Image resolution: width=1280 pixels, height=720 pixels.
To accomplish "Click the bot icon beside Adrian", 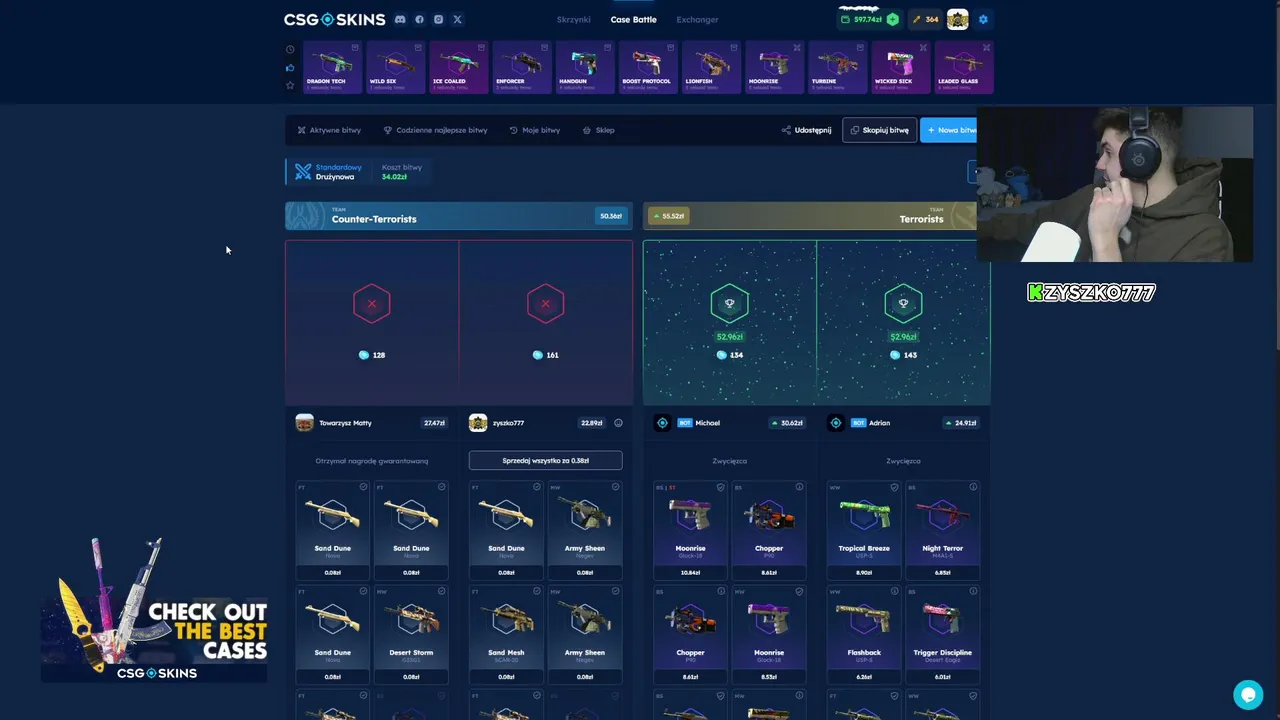I will pyautogui.click(x=836, y=423).
